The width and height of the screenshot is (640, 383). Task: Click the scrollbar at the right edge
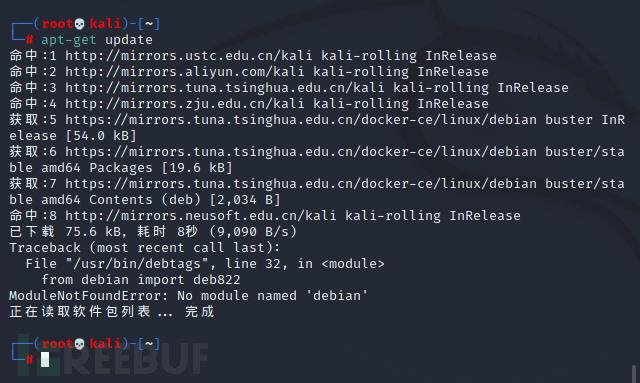pos(634,374)
